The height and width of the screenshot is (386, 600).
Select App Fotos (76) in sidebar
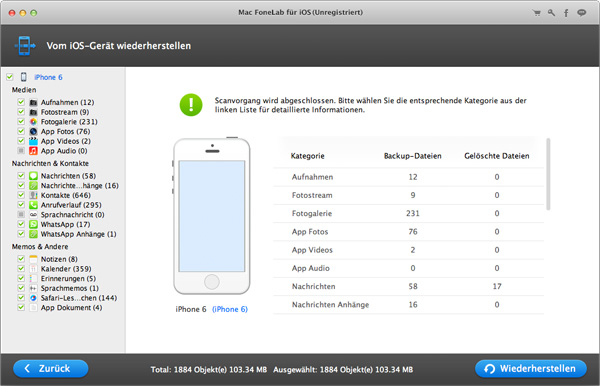pyautogui.click(x=65, y=132)
